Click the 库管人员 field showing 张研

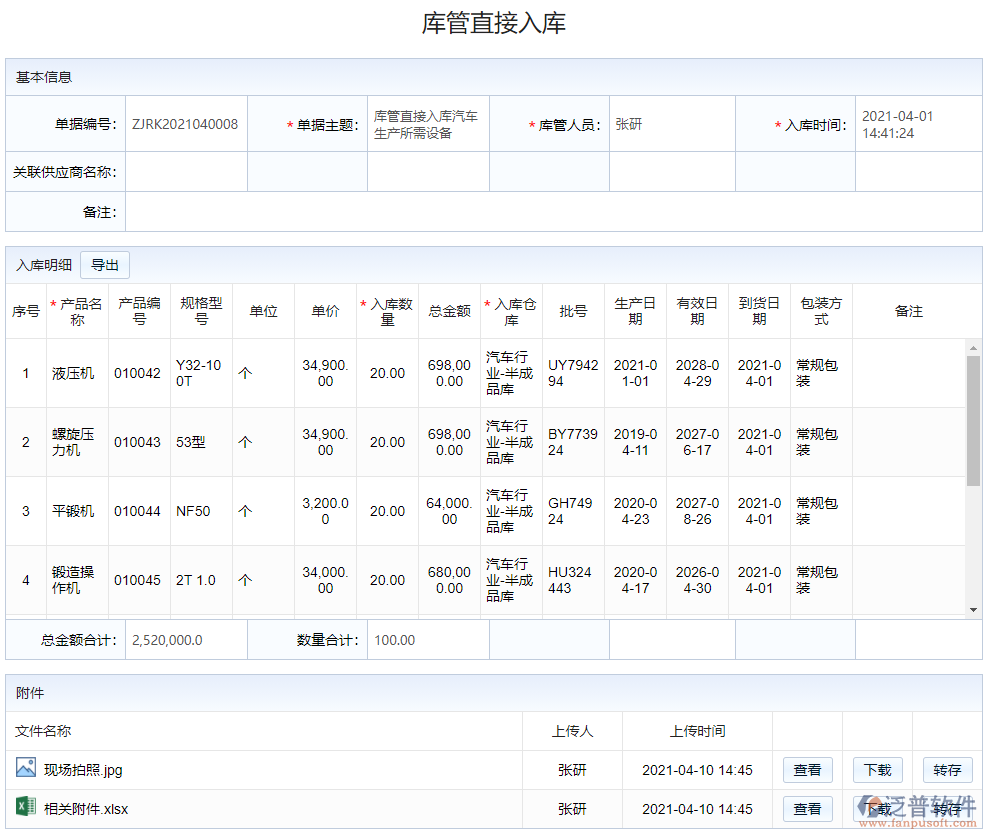671,125
